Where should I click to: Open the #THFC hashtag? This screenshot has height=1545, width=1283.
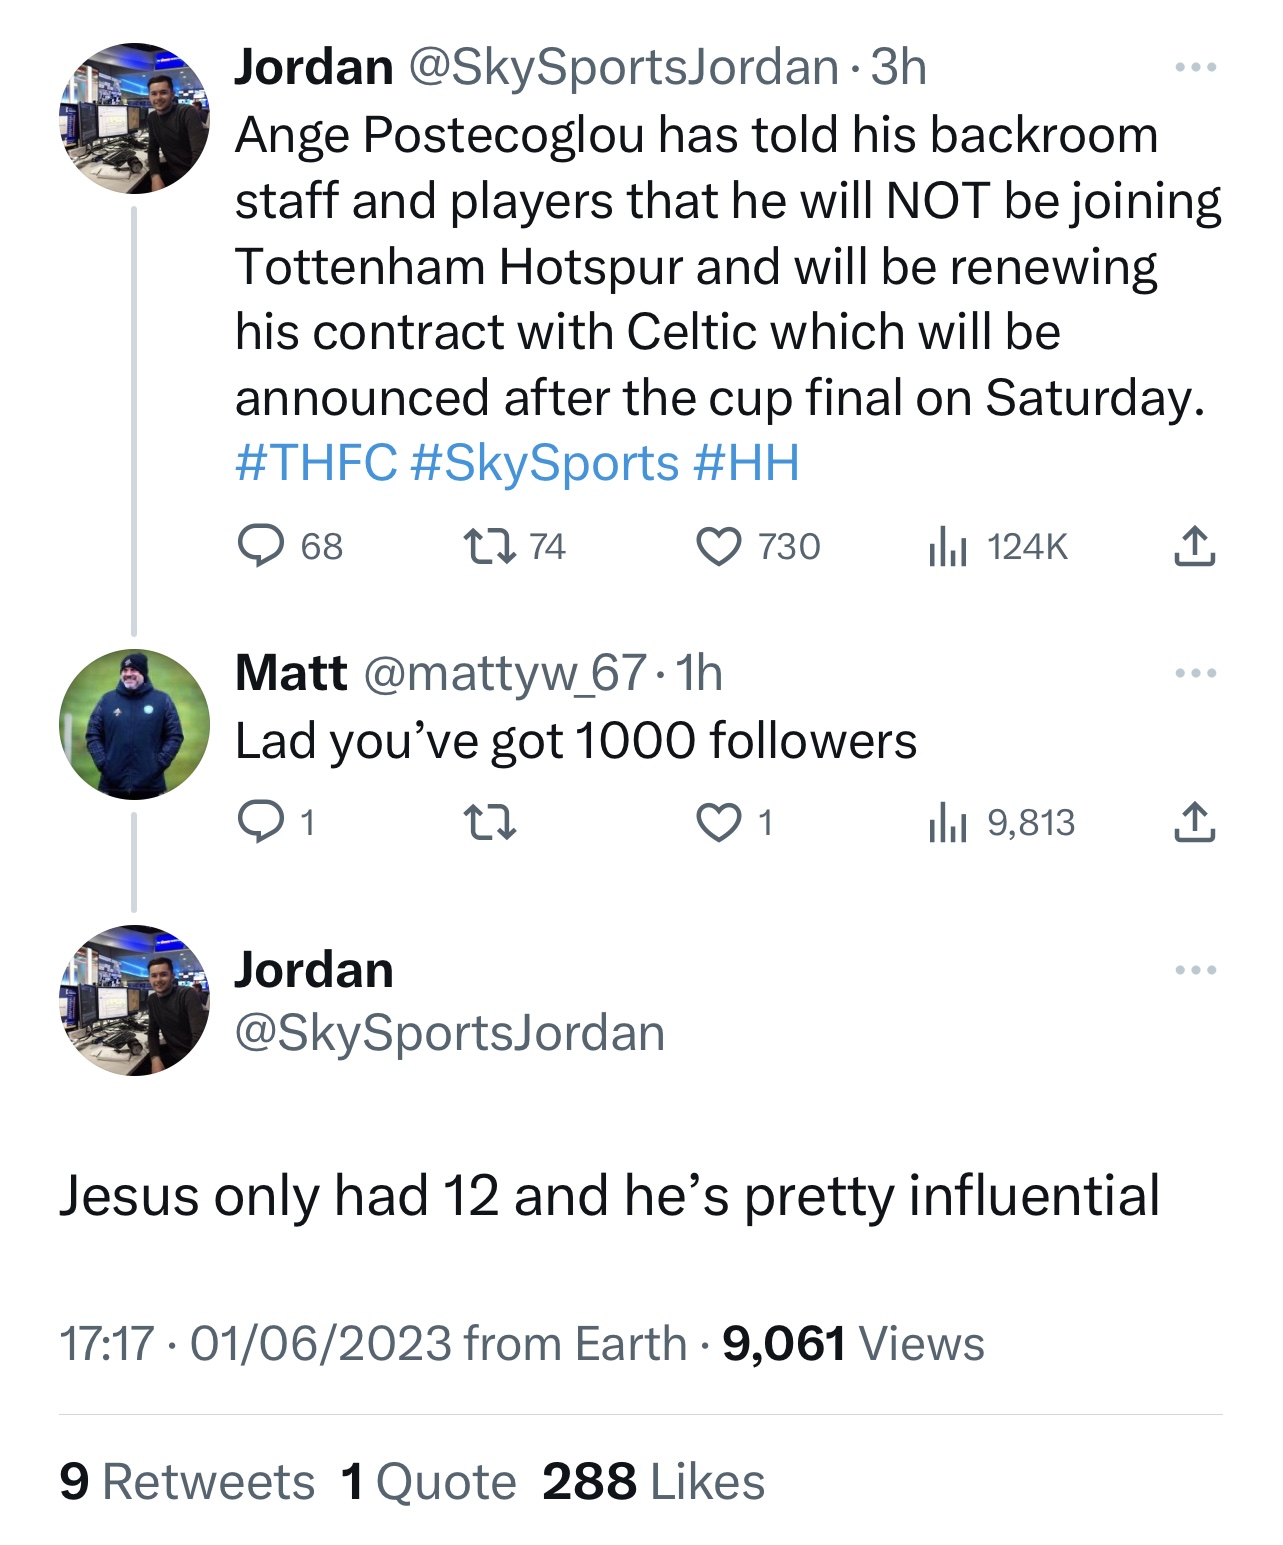pos(316,463)
